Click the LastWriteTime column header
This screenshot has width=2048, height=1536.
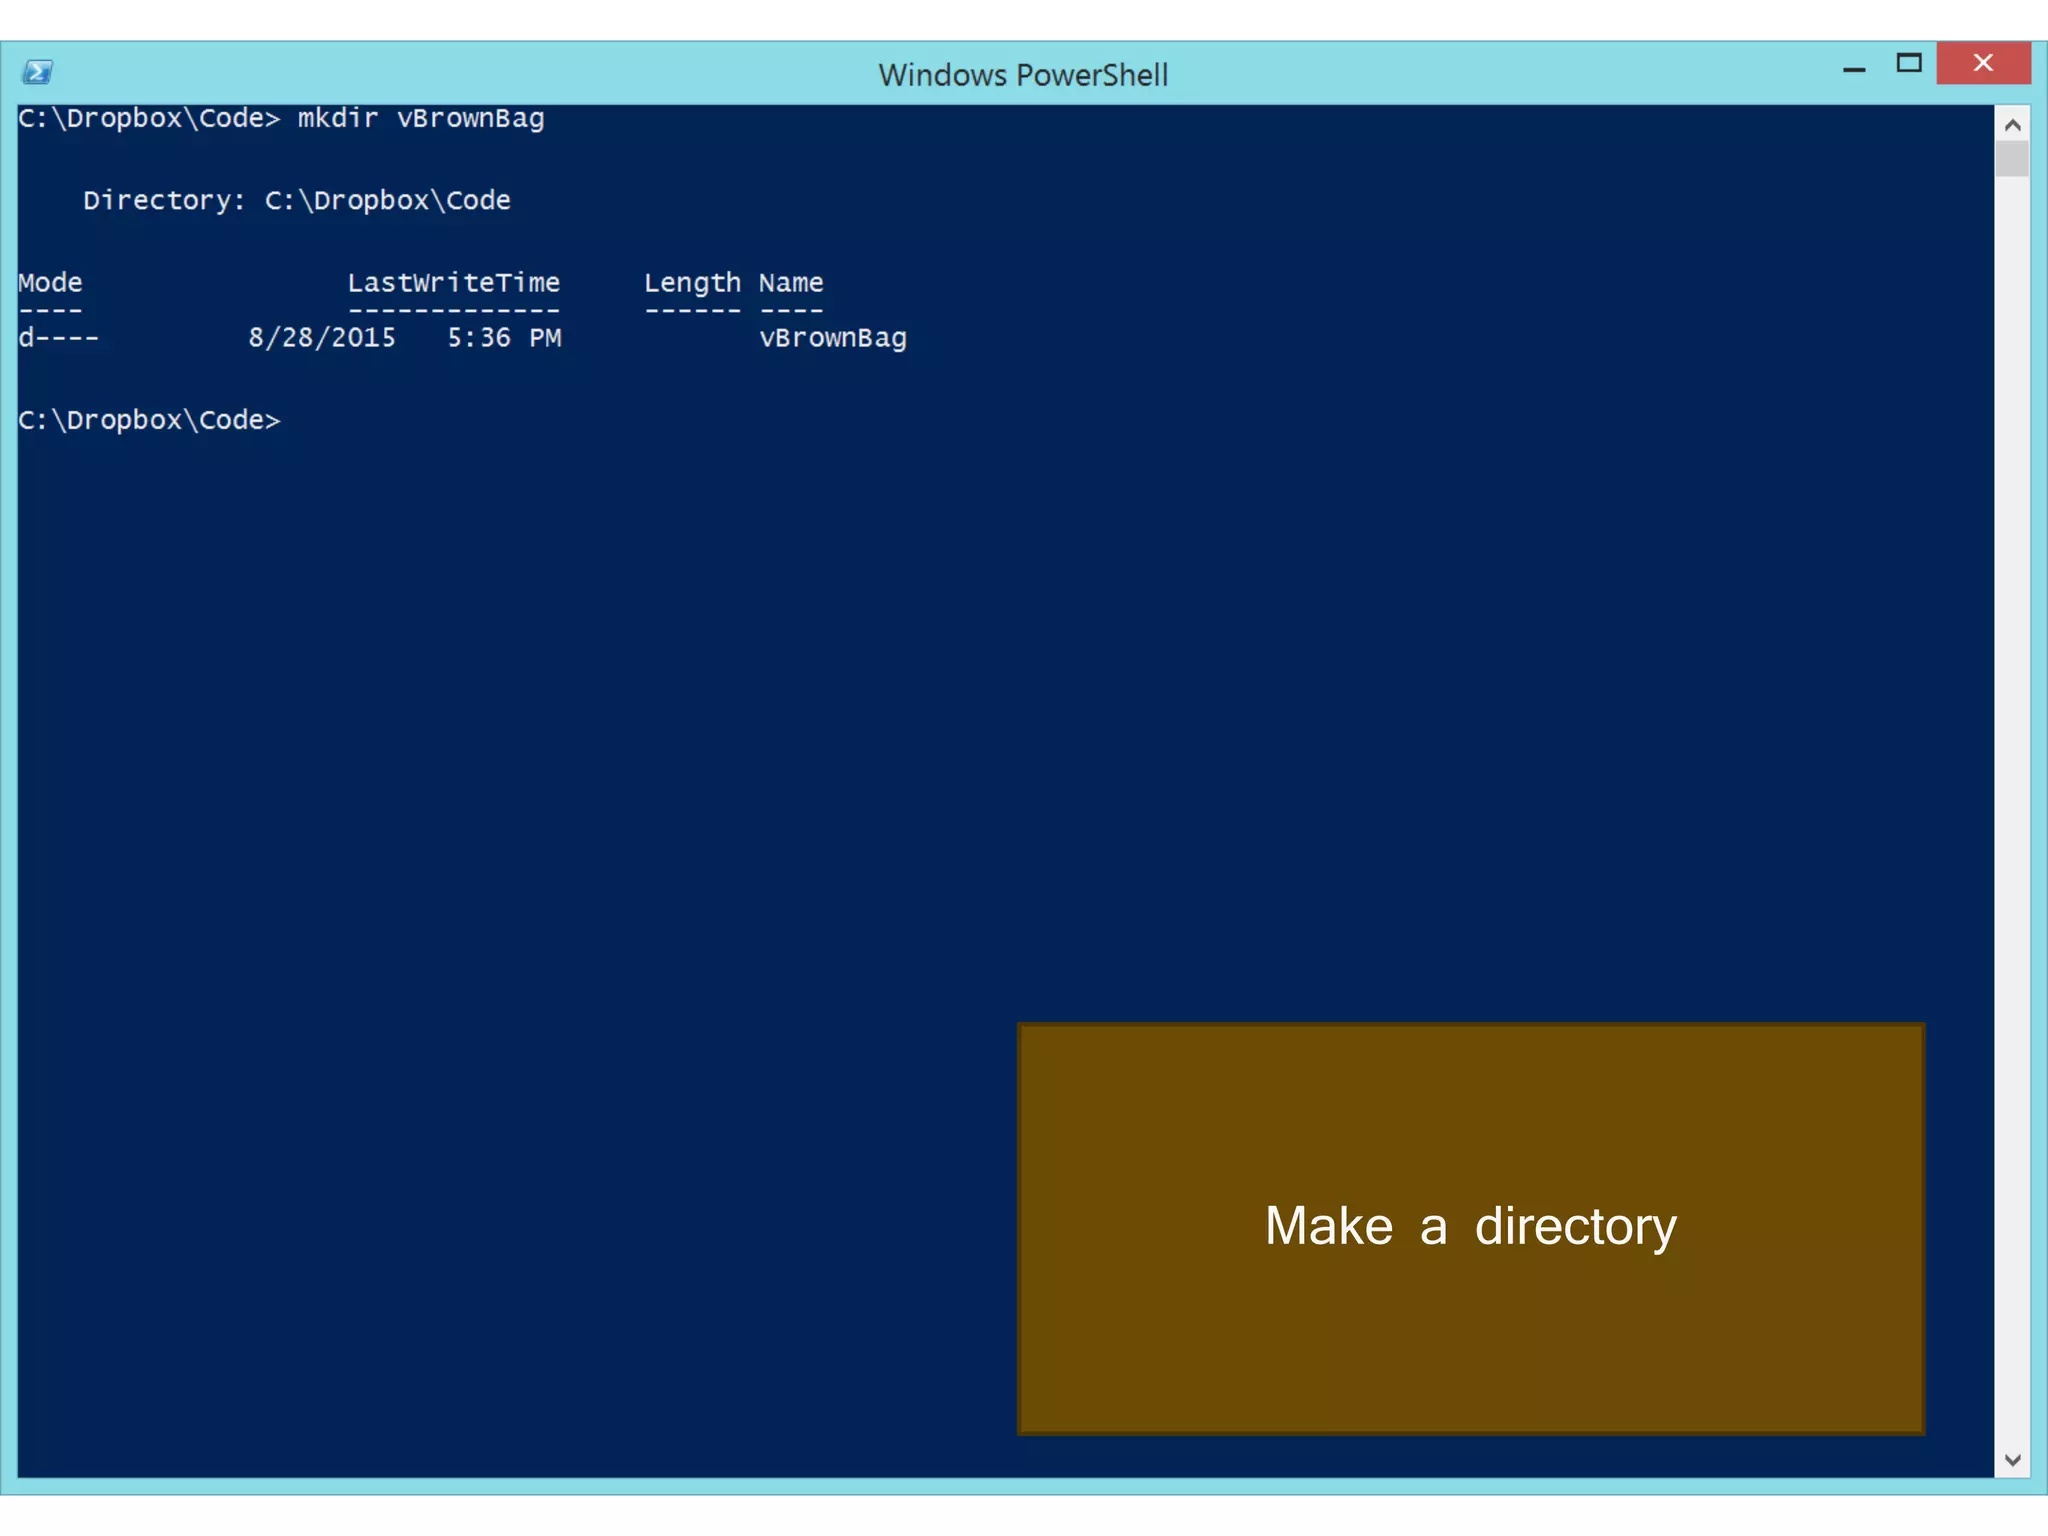click(x=454, y=283)
